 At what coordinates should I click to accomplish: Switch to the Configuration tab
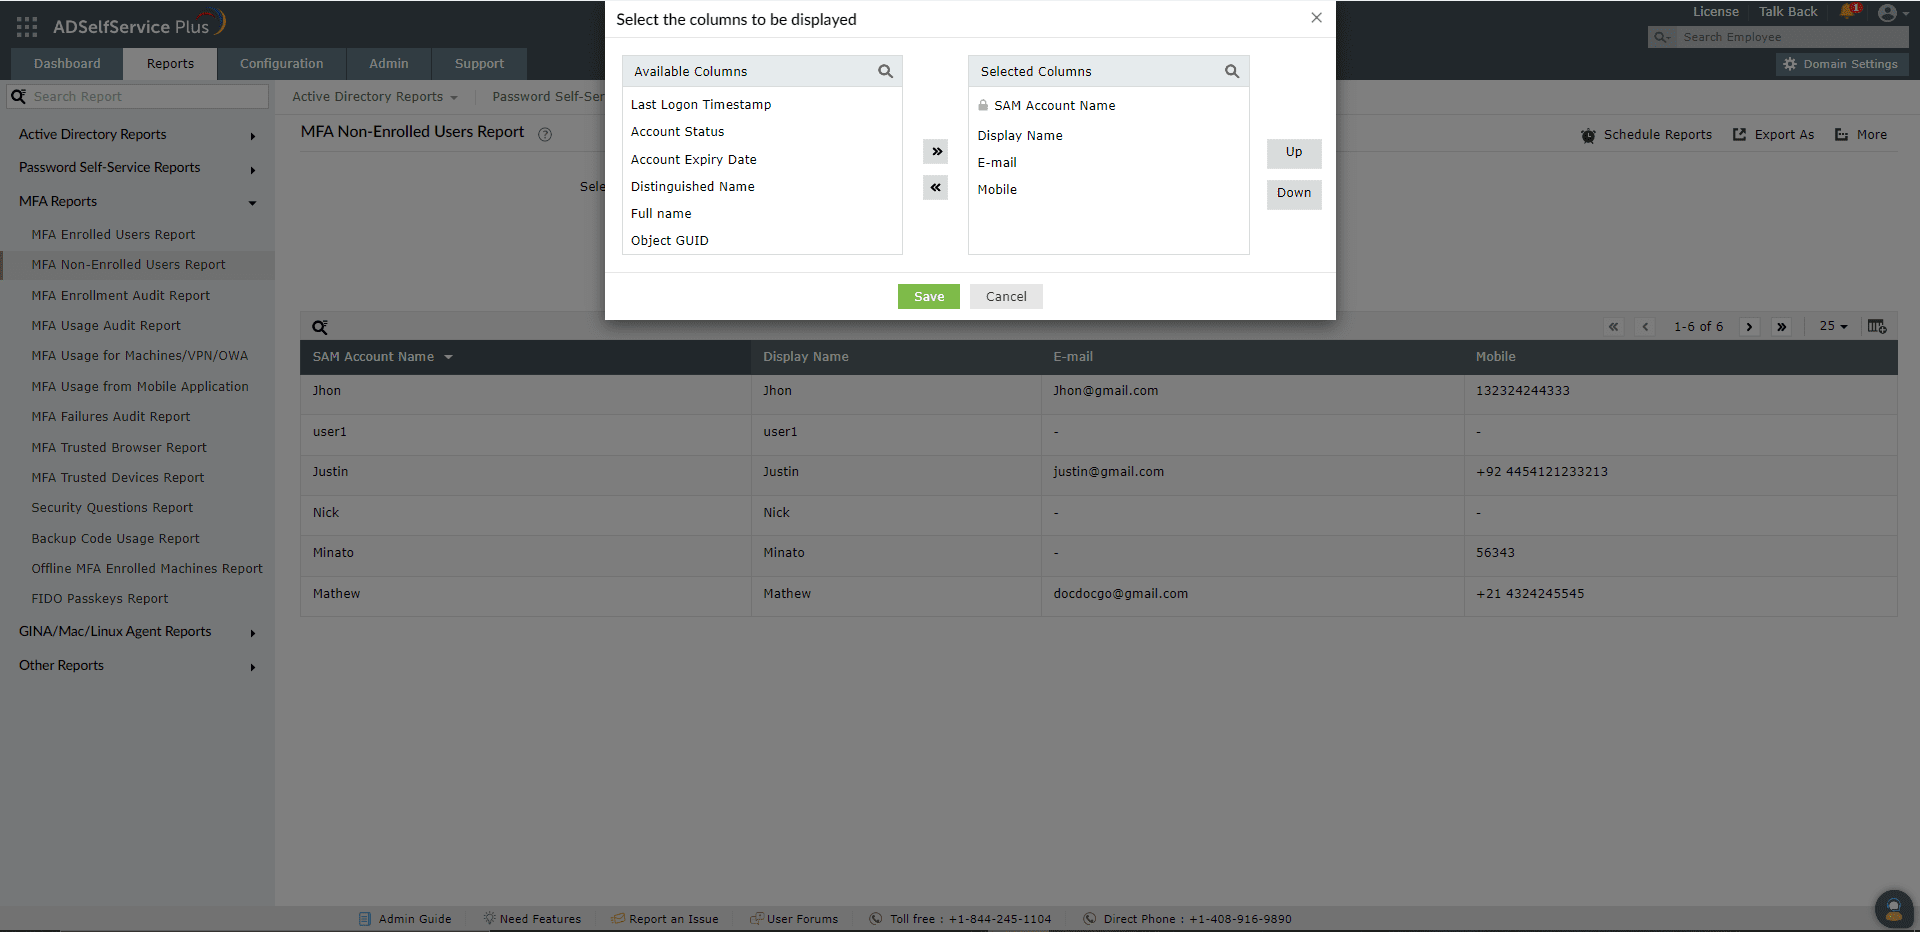281,64
